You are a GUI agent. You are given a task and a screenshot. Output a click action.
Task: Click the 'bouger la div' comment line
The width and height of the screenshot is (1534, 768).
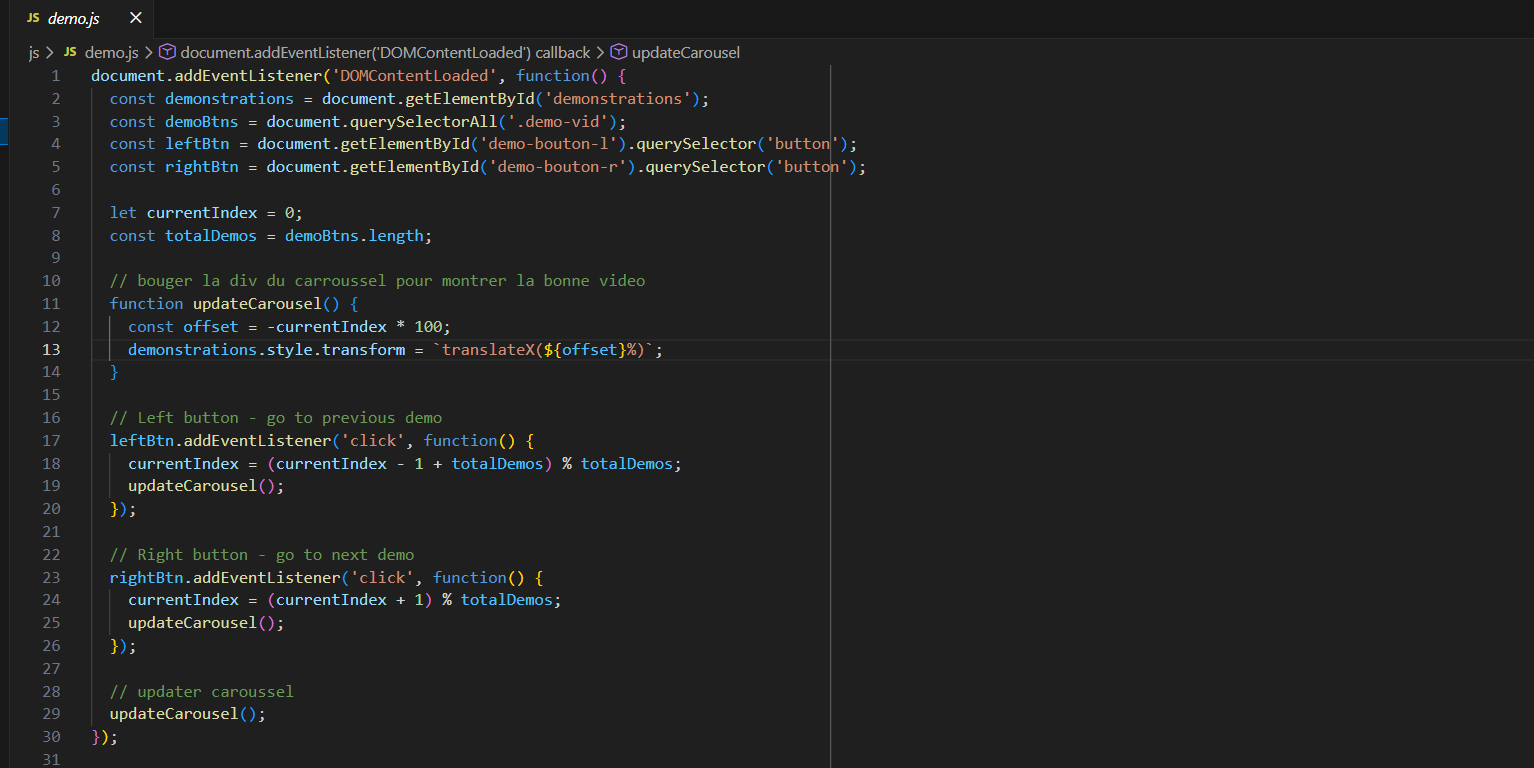click(377, 281)
